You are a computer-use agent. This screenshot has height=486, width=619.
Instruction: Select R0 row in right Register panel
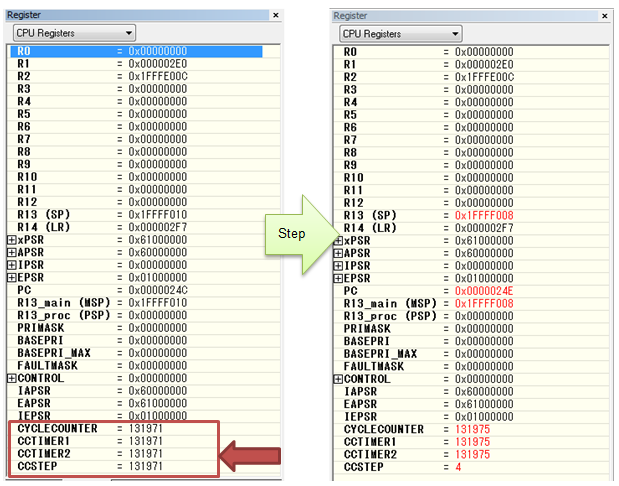coord(471,52)
